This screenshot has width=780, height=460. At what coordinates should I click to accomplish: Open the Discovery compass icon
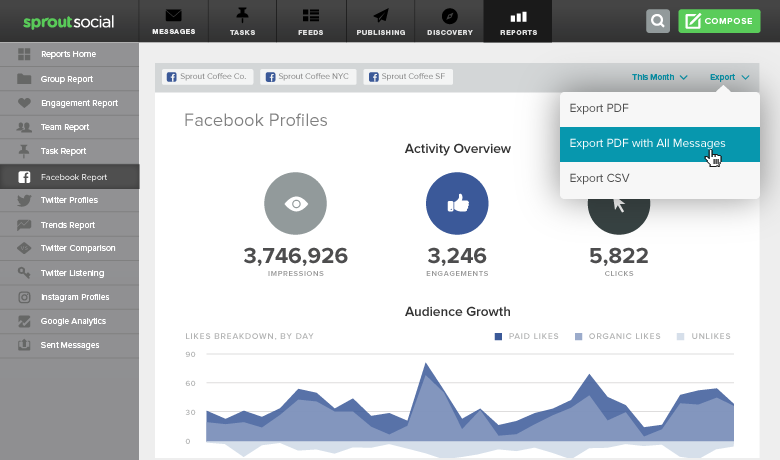(450, 16)
